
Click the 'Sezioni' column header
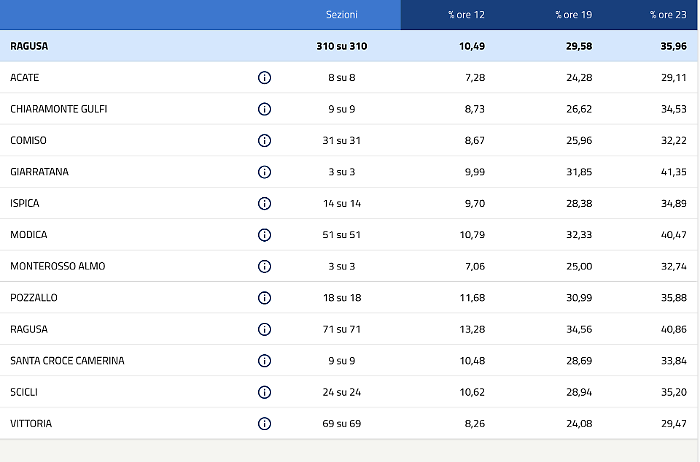(x=341, y=15)
